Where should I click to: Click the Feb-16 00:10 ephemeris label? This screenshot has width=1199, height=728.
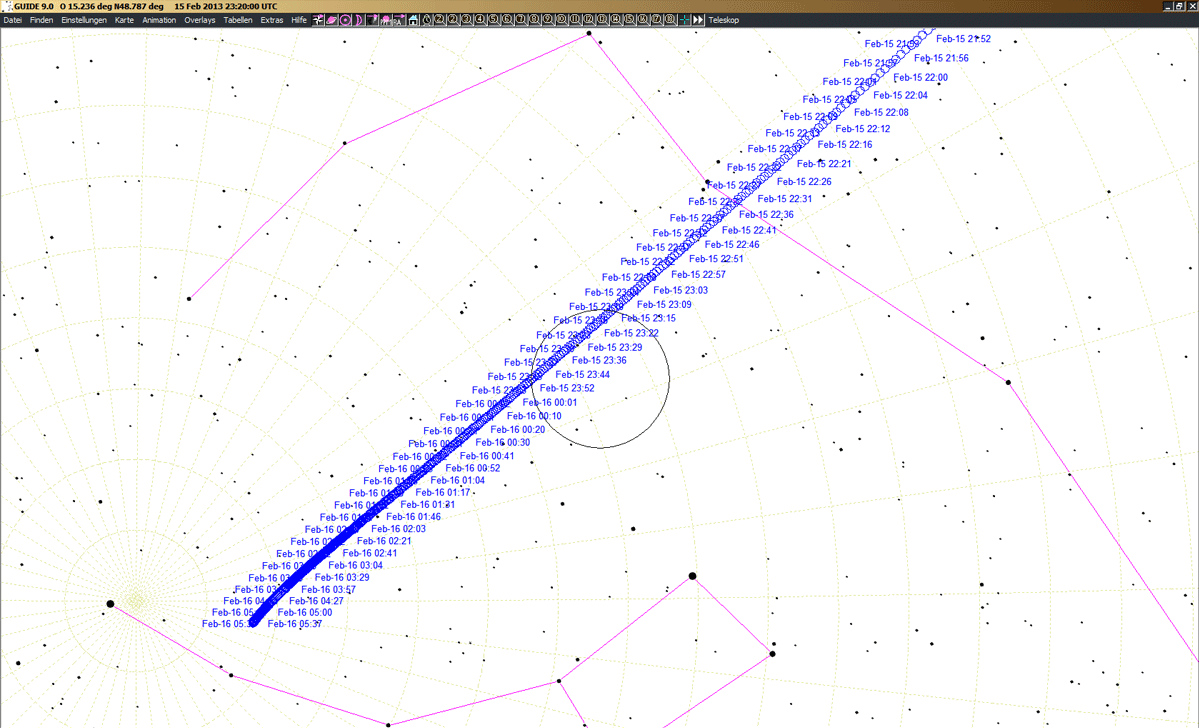(x=534, y=416)
